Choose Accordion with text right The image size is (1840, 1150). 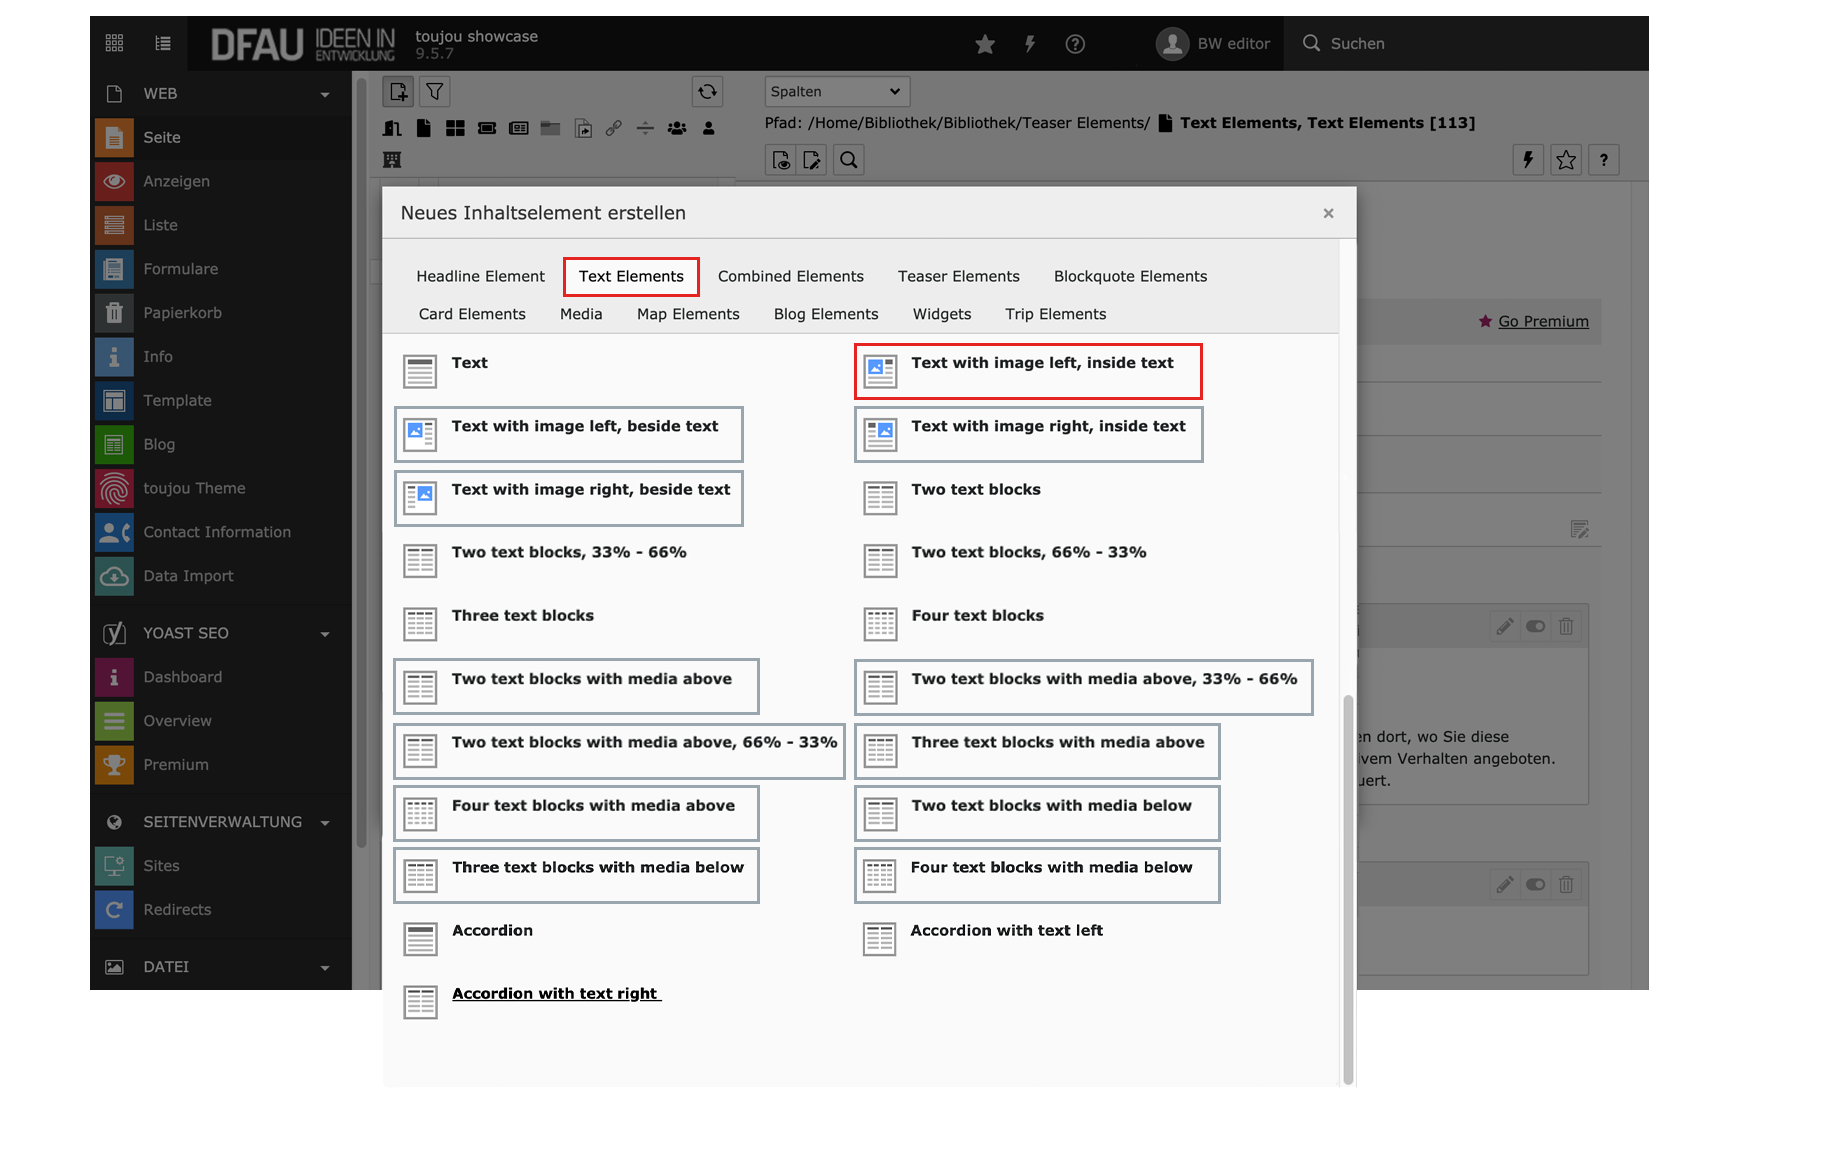coord(532,1001)
